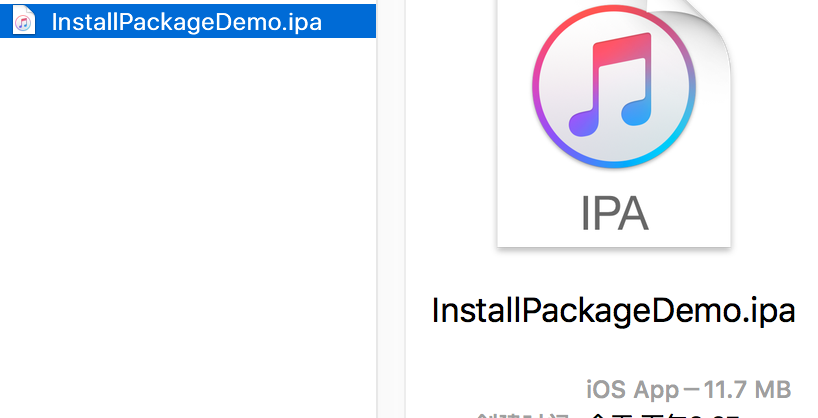
Task: Click the large IPA document preview
Action: coord(614,123)
